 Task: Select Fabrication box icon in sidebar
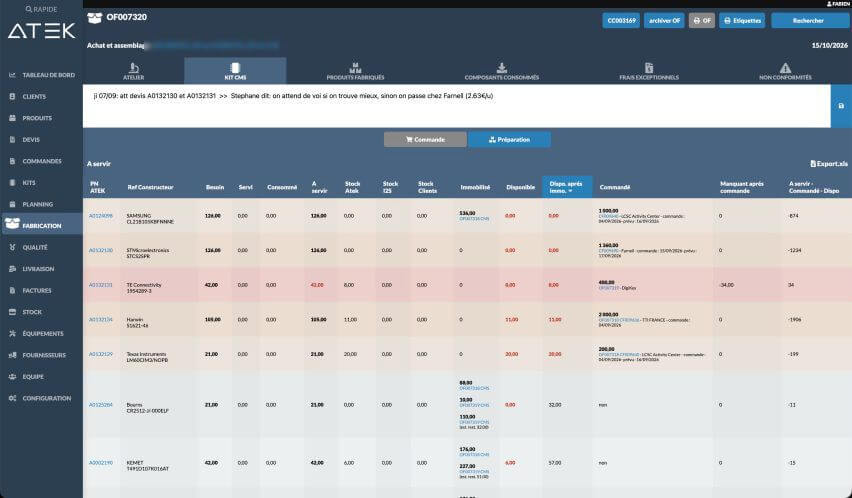pyautogui.click(x=12, y=223)
